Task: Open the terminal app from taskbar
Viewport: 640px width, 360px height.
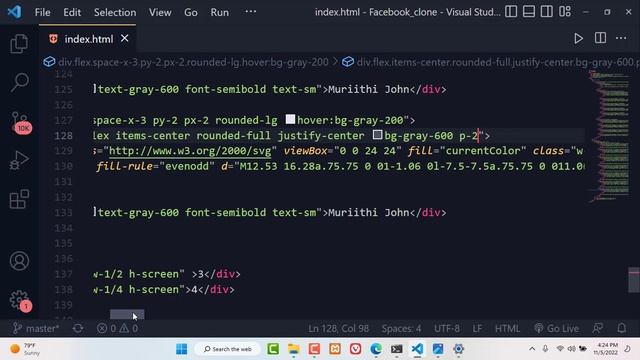Action: pyautogui.click(x=396, y=349)
